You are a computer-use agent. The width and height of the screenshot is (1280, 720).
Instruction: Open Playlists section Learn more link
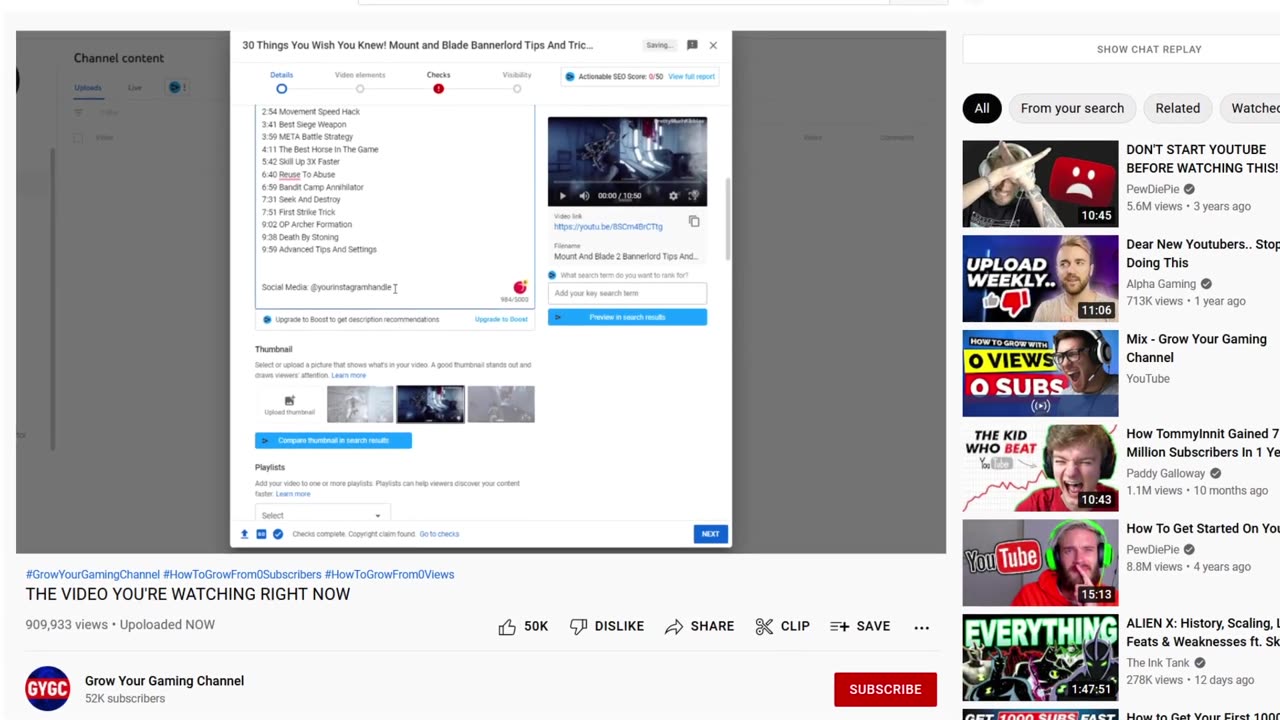pos(293,494)
